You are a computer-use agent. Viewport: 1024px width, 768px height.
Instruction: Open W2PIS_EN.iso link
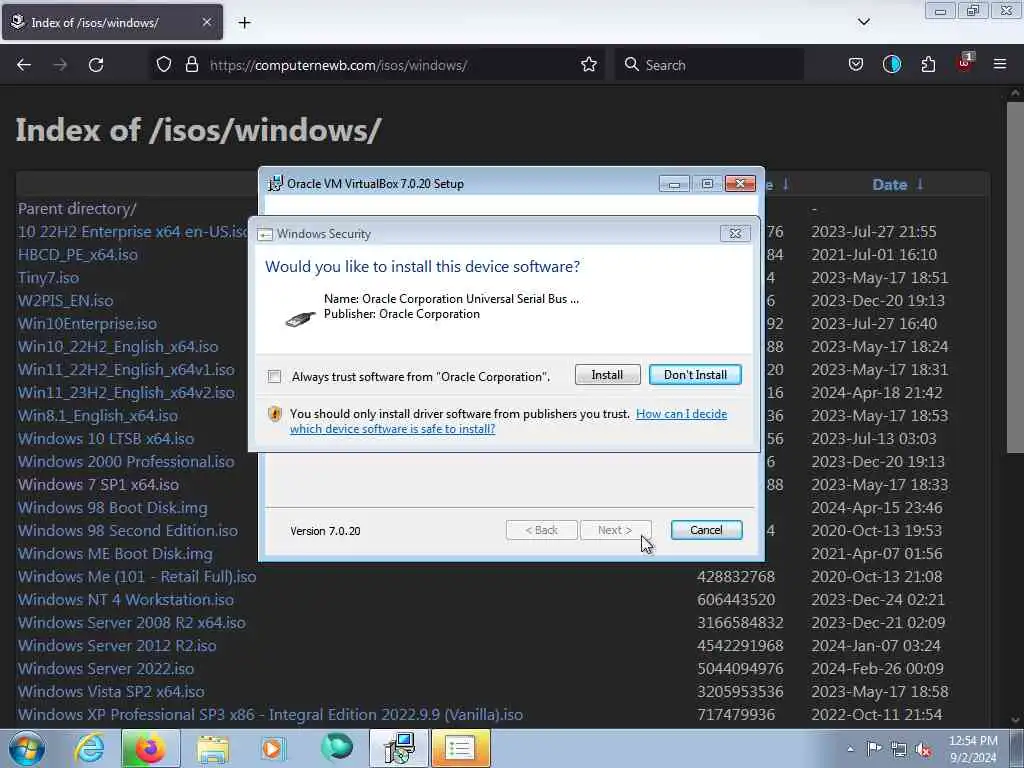coord(65,300)
